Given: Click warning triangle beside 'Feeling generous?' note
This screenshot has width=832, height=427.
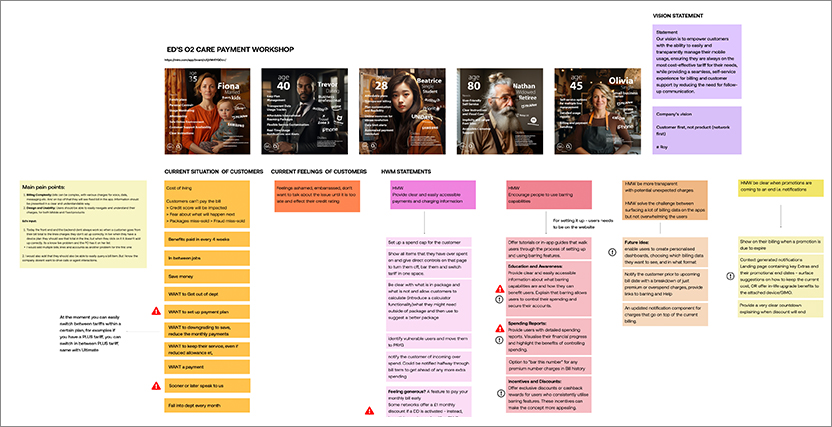Looking at the screenshot, I should point(369,411).
